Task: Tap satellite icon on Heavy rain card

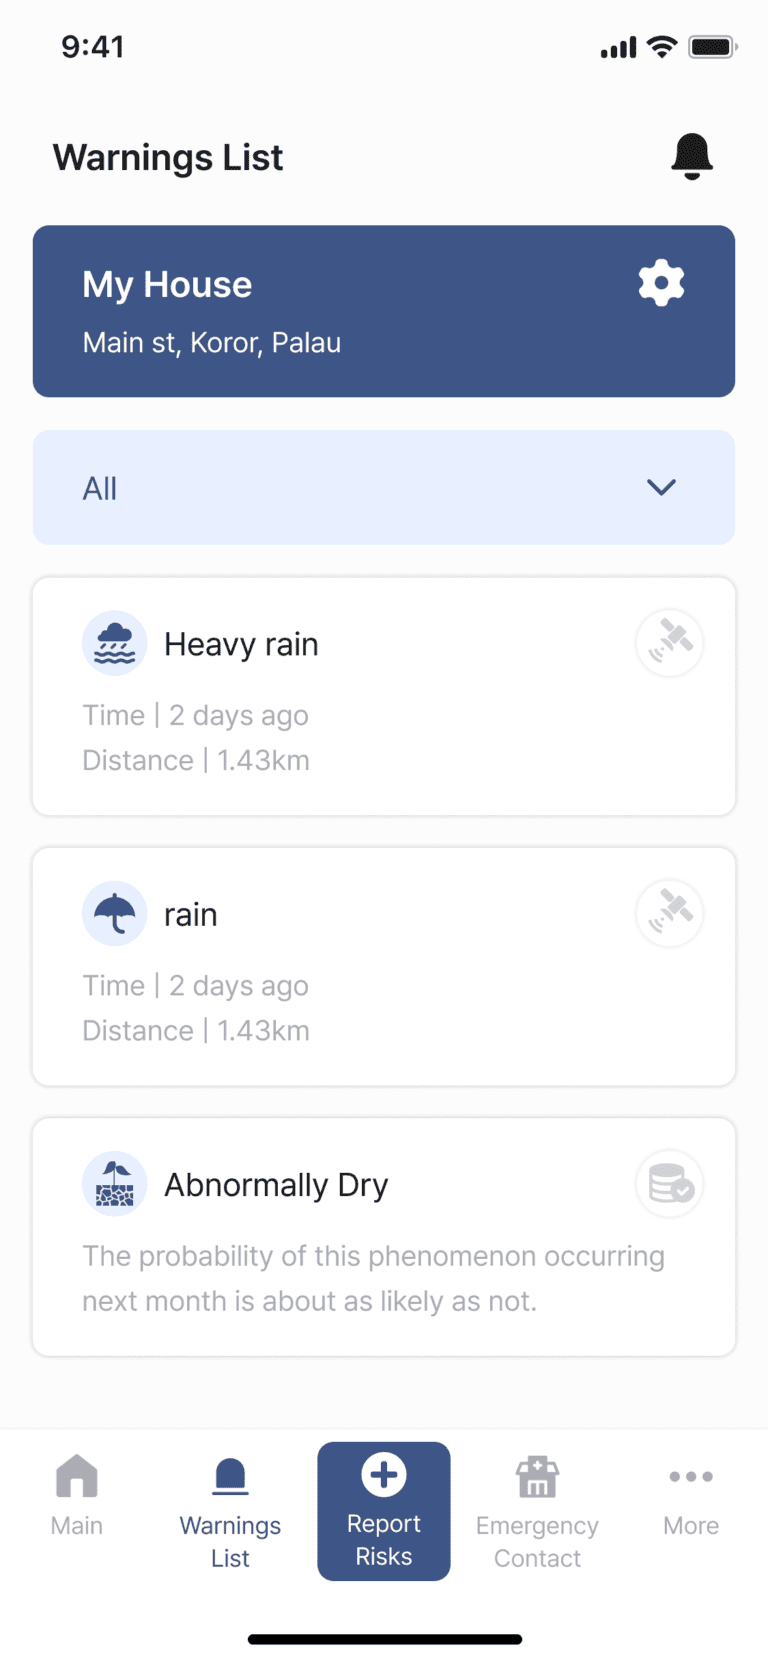Action: pyautogui.click(x=670, y=642)
